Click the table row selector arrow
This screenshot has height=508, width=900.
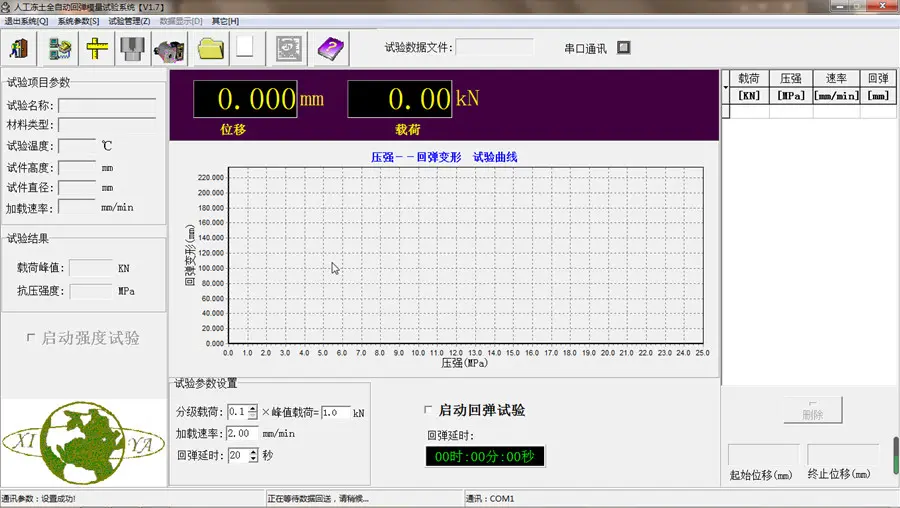click(x=726, y=87)
